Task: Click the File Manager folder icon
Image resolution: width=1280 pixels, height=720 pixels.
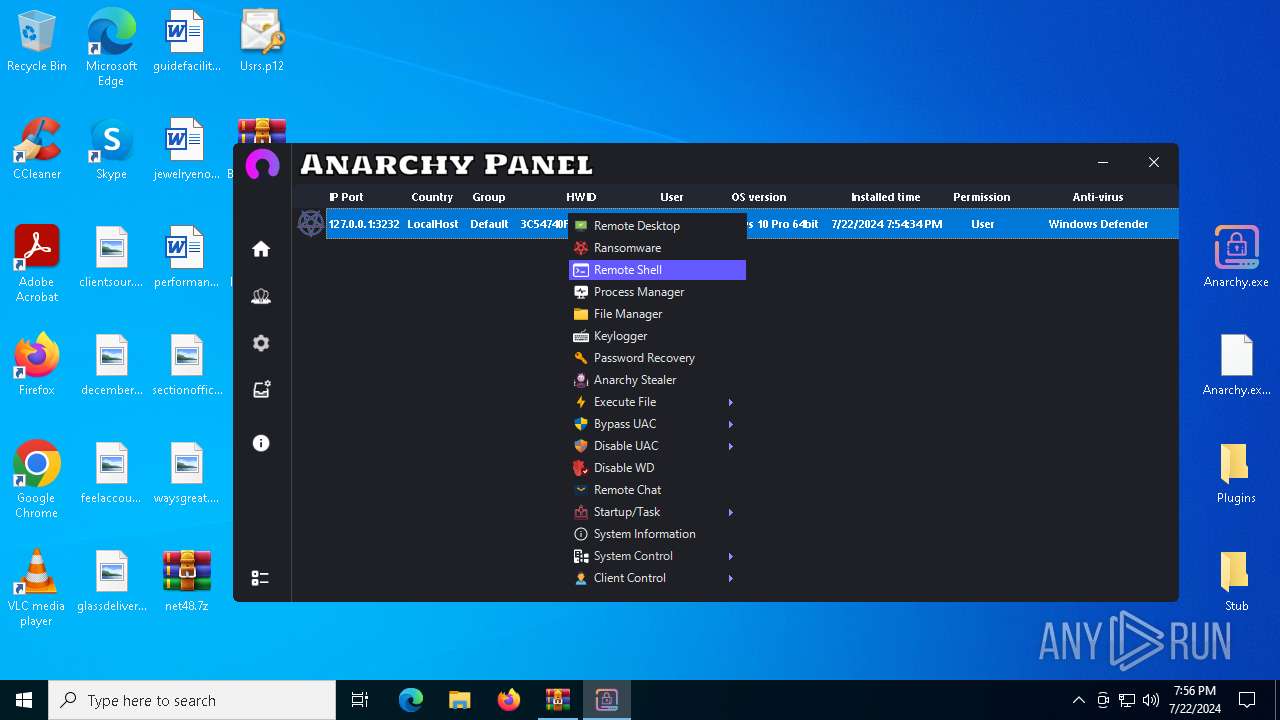Action: 581,314
